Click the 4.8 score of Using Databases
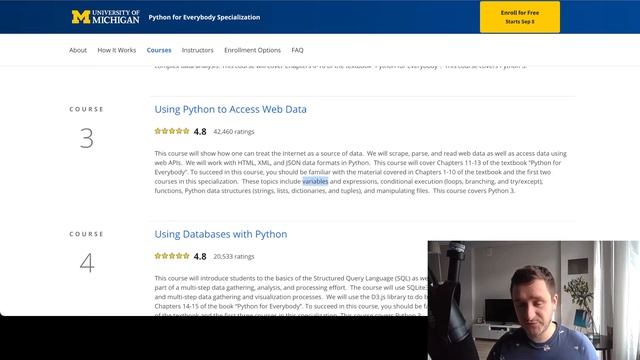 200,256
